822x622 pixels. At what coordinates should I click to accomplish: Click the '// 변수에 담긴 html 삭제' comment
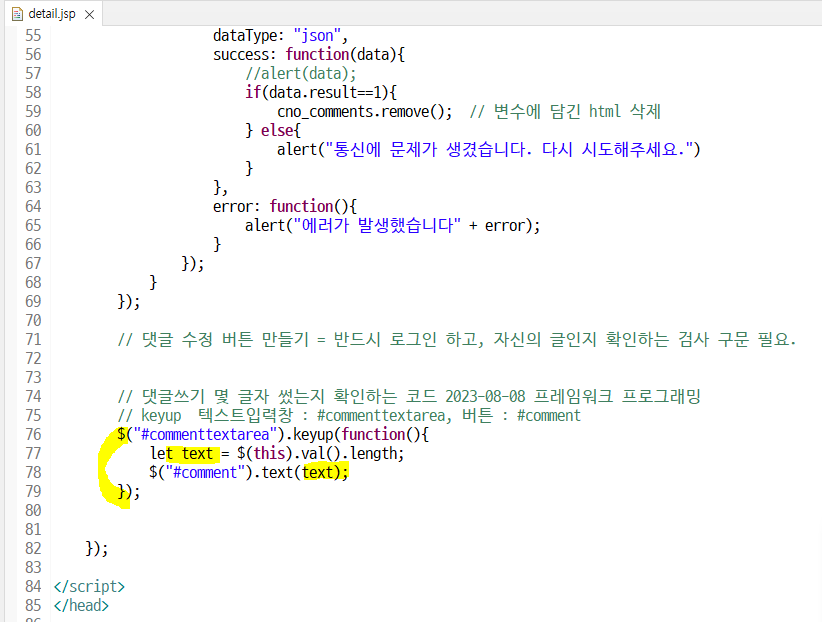[x=565, y=112]
